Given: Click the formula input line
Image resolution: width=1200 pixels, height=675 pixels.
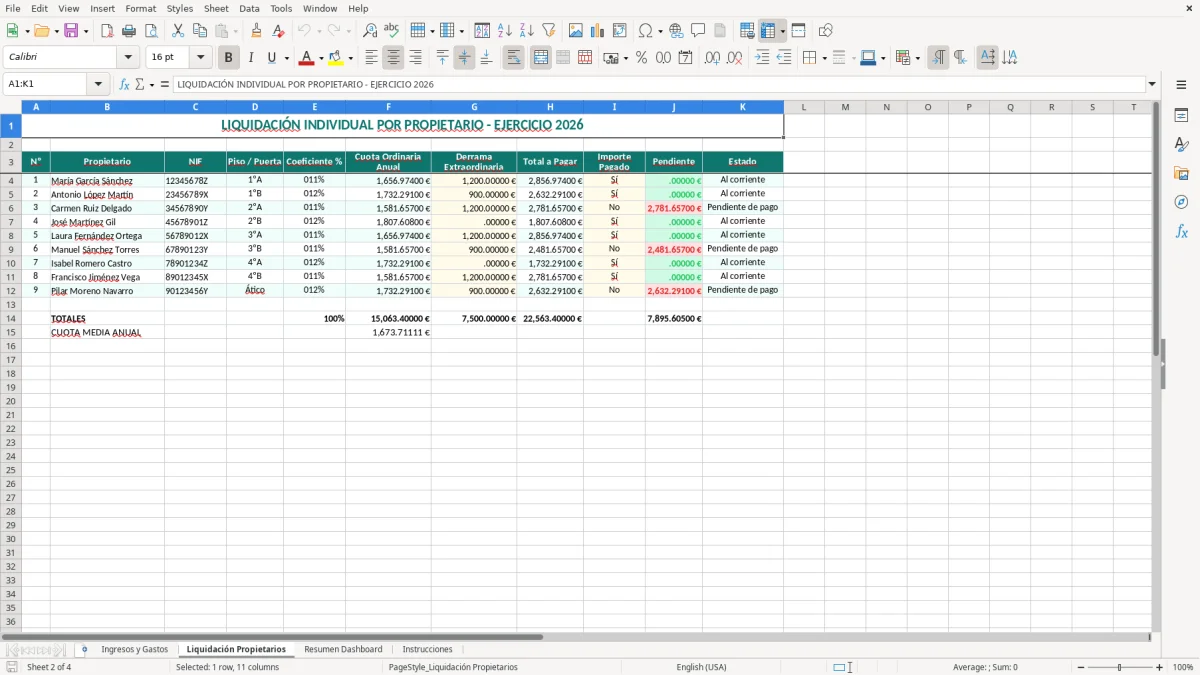Looking at the screenshot, I should coord(659,84).
